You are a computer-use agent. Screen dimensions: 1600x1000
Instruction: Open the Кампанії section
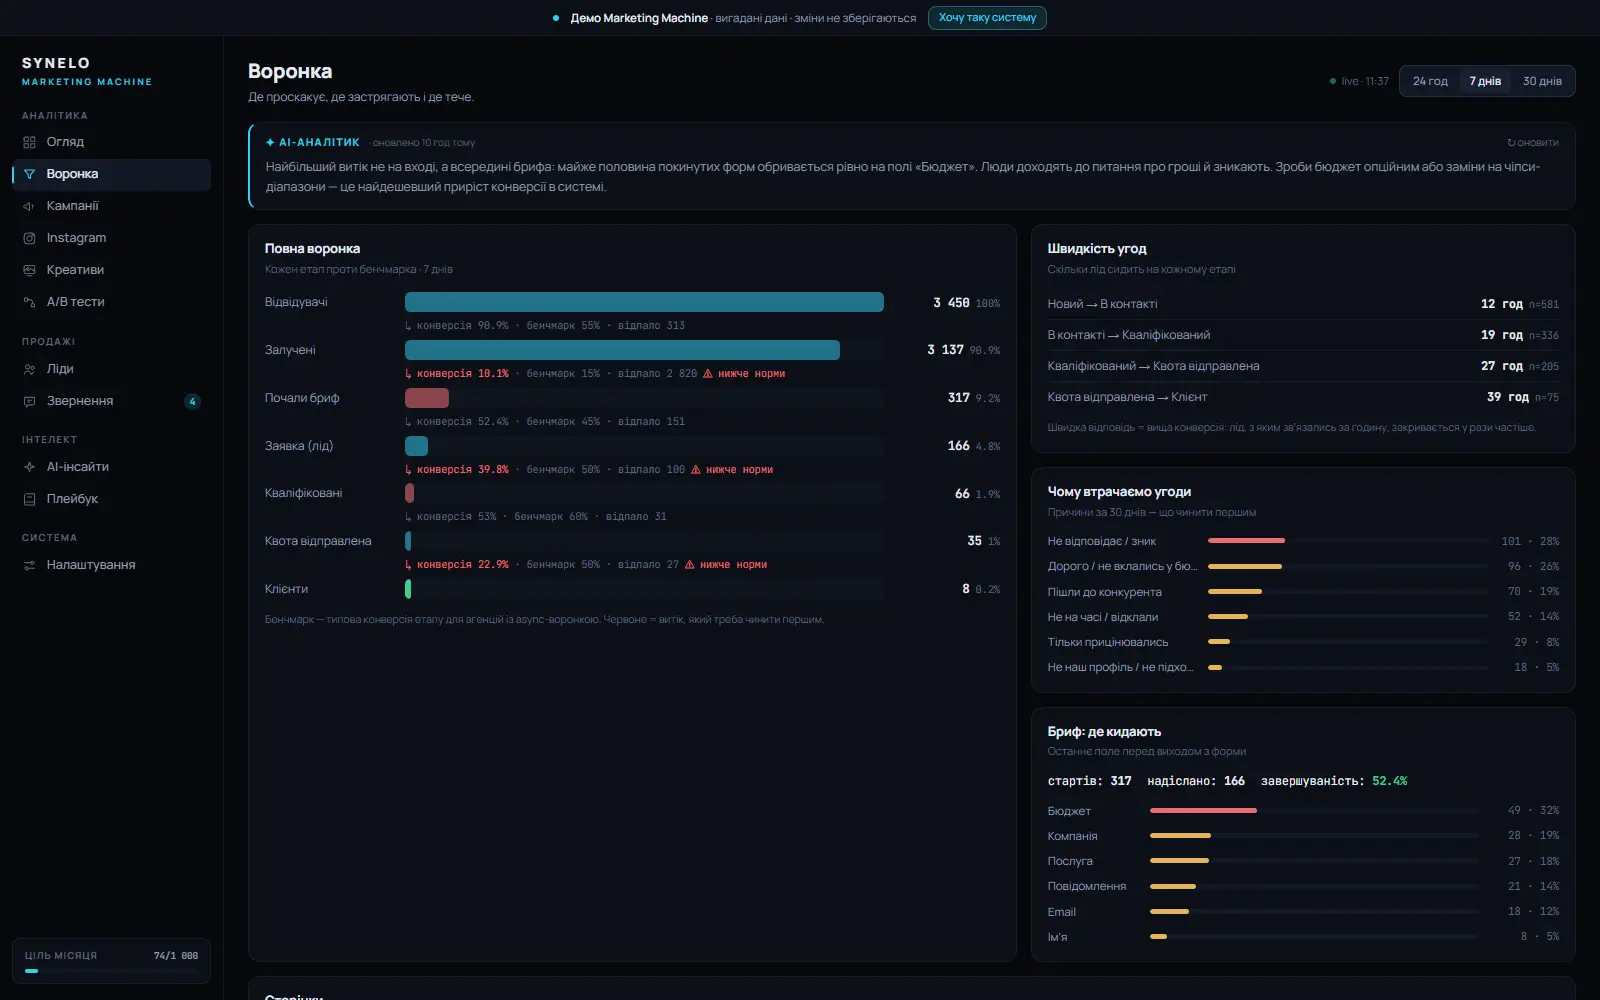(x=111, y=206)
